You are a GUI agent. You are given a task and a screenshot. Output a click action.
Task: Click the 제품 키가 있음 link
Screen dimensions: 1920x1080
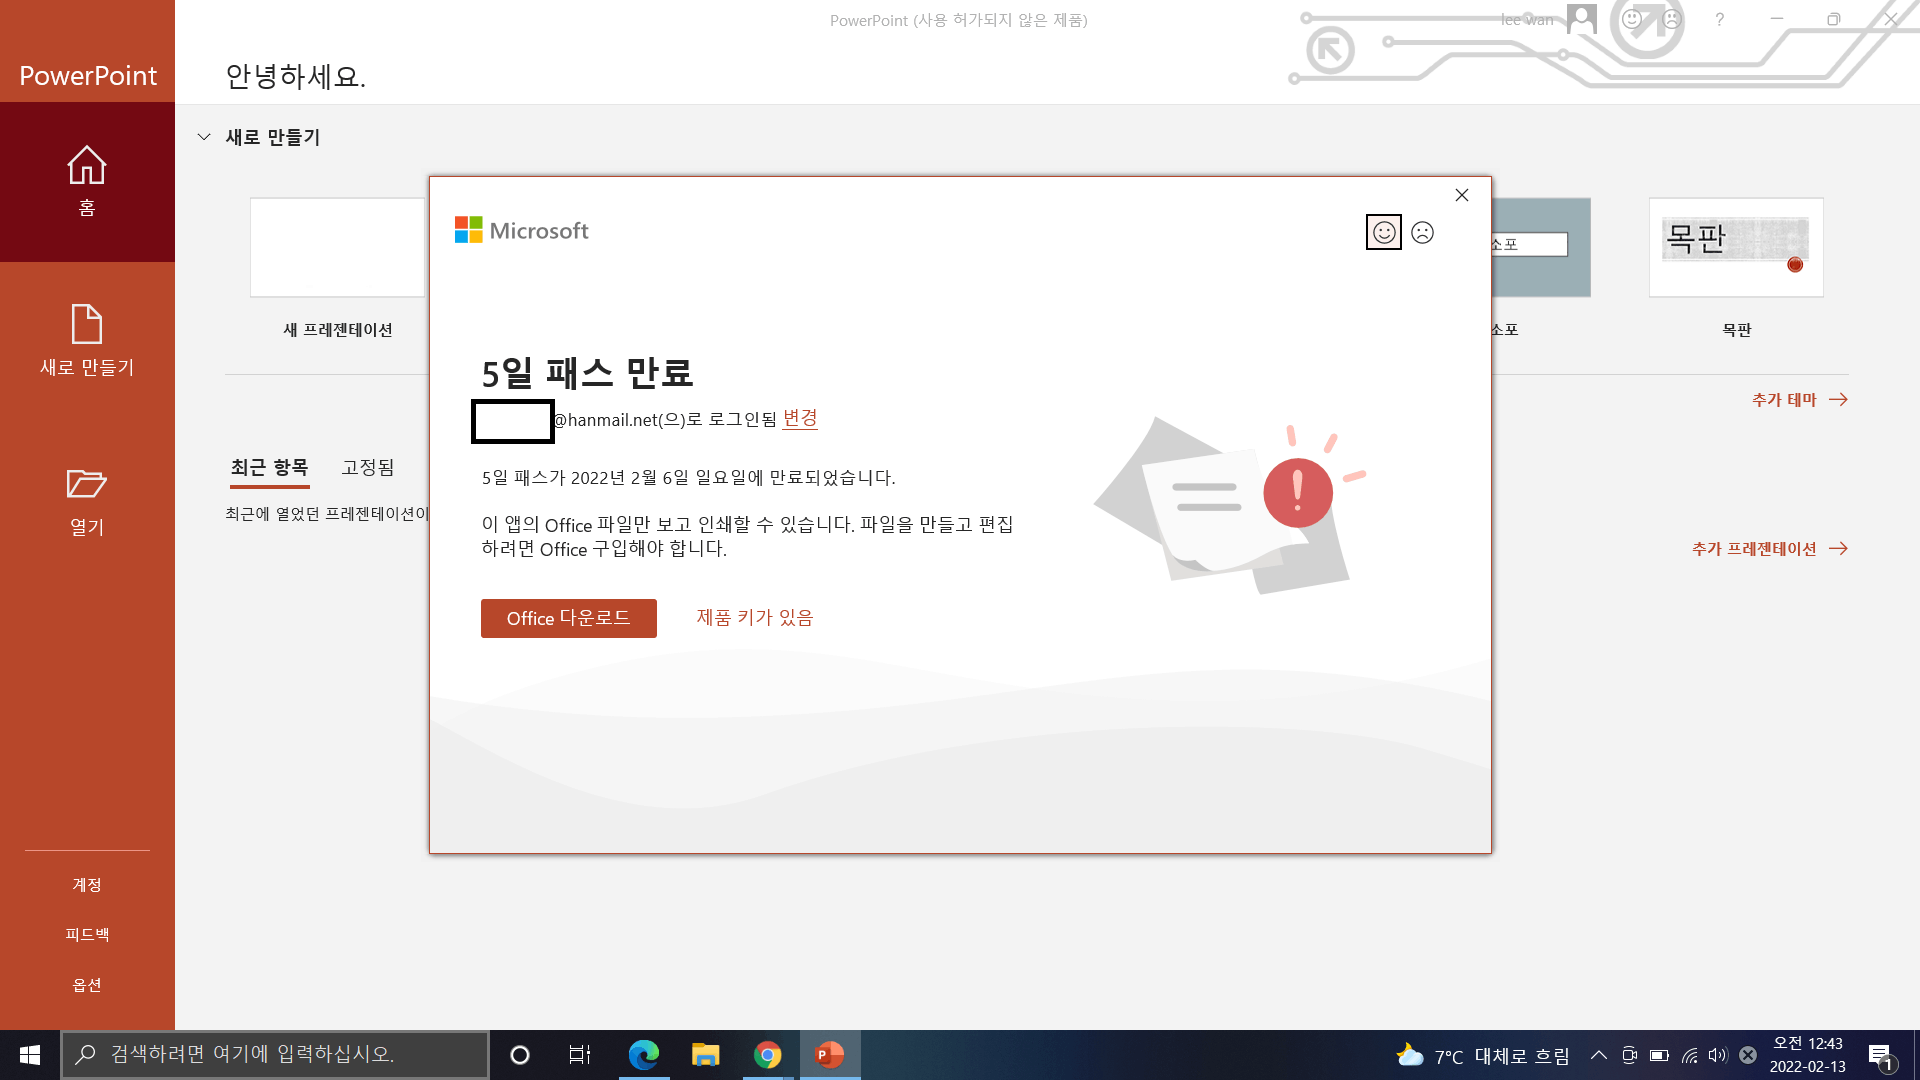pyautogui.click(x=755, y=618)
